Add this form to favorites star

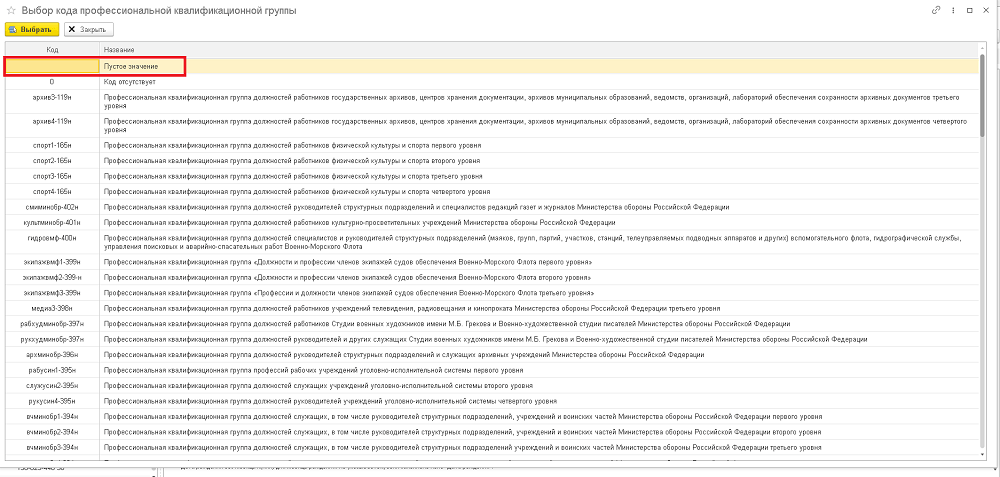(x=10, y=10)
